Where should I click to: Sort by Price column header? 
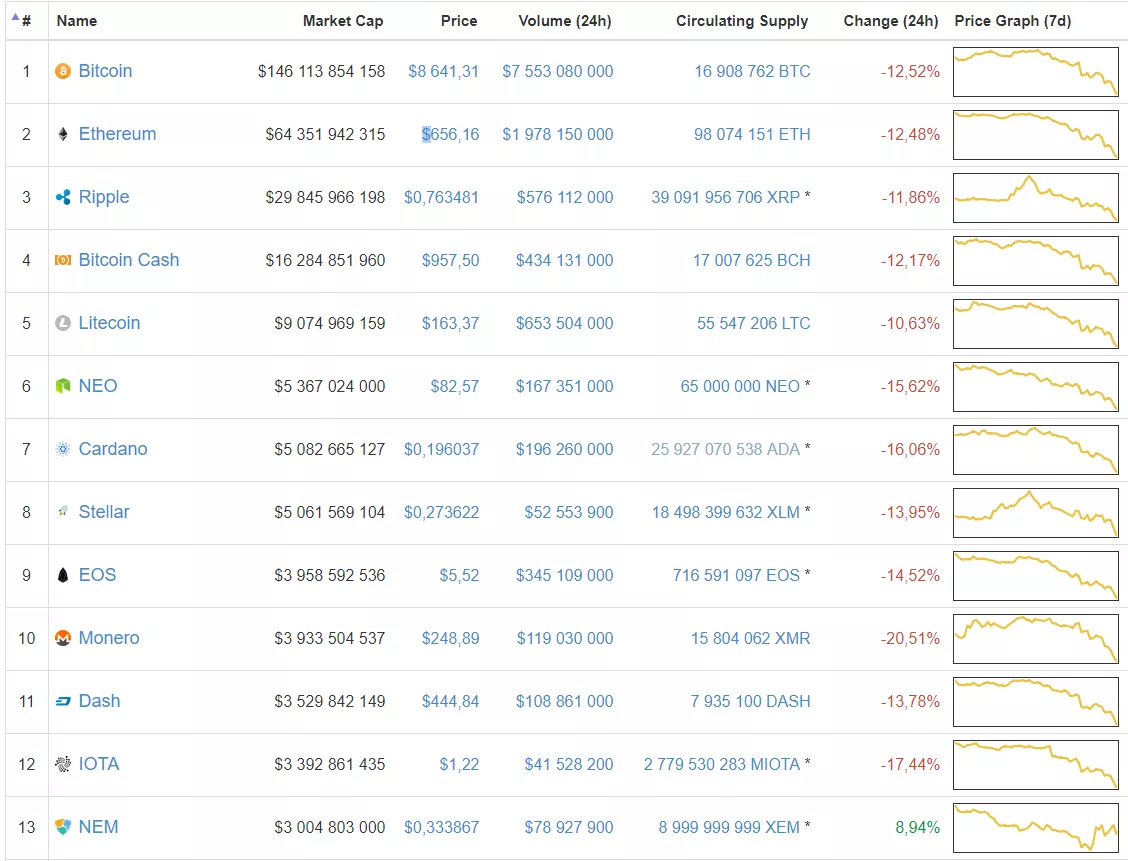tap(459, 21)
